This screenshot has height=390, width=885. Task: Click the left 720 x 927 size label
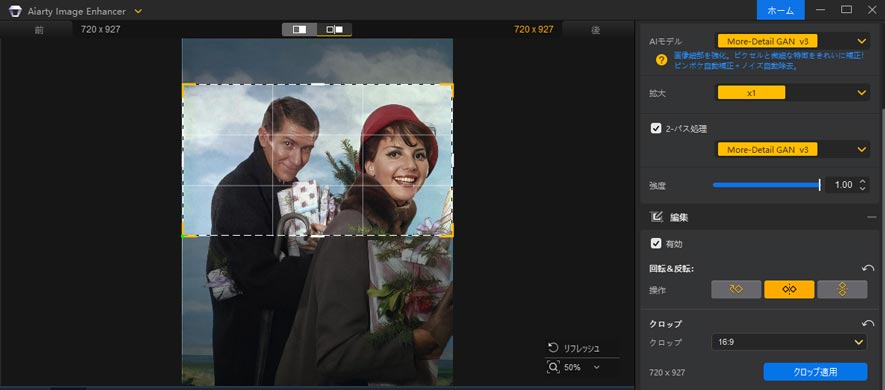point(100,29)
